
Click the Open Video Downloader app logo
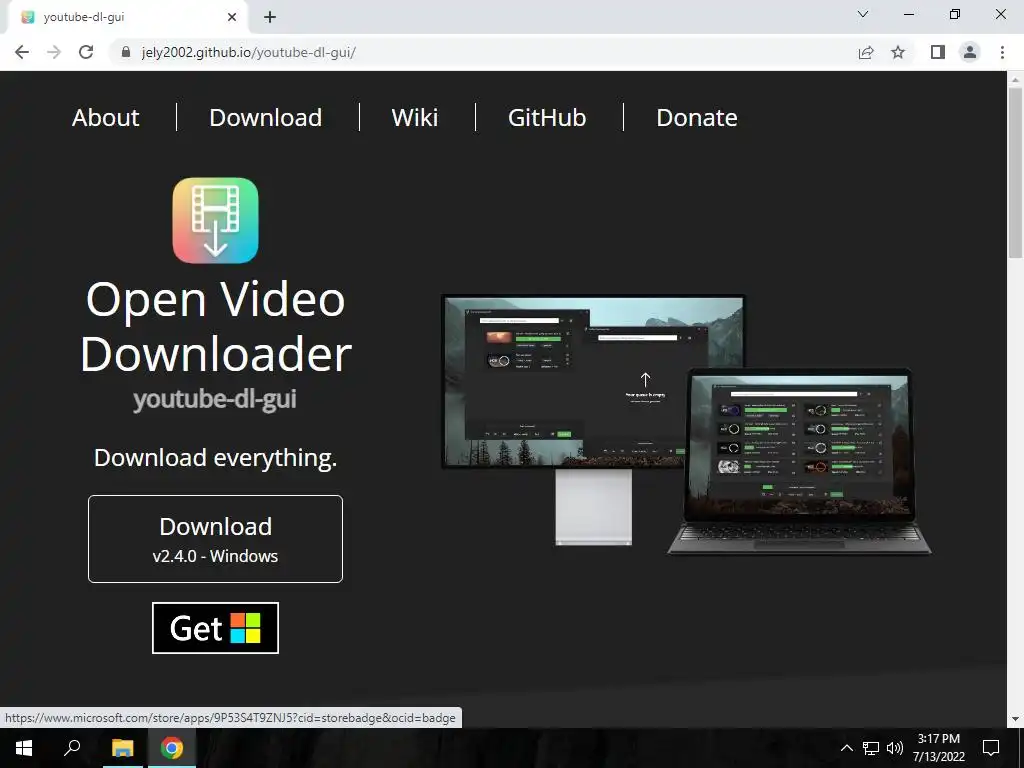216,221
